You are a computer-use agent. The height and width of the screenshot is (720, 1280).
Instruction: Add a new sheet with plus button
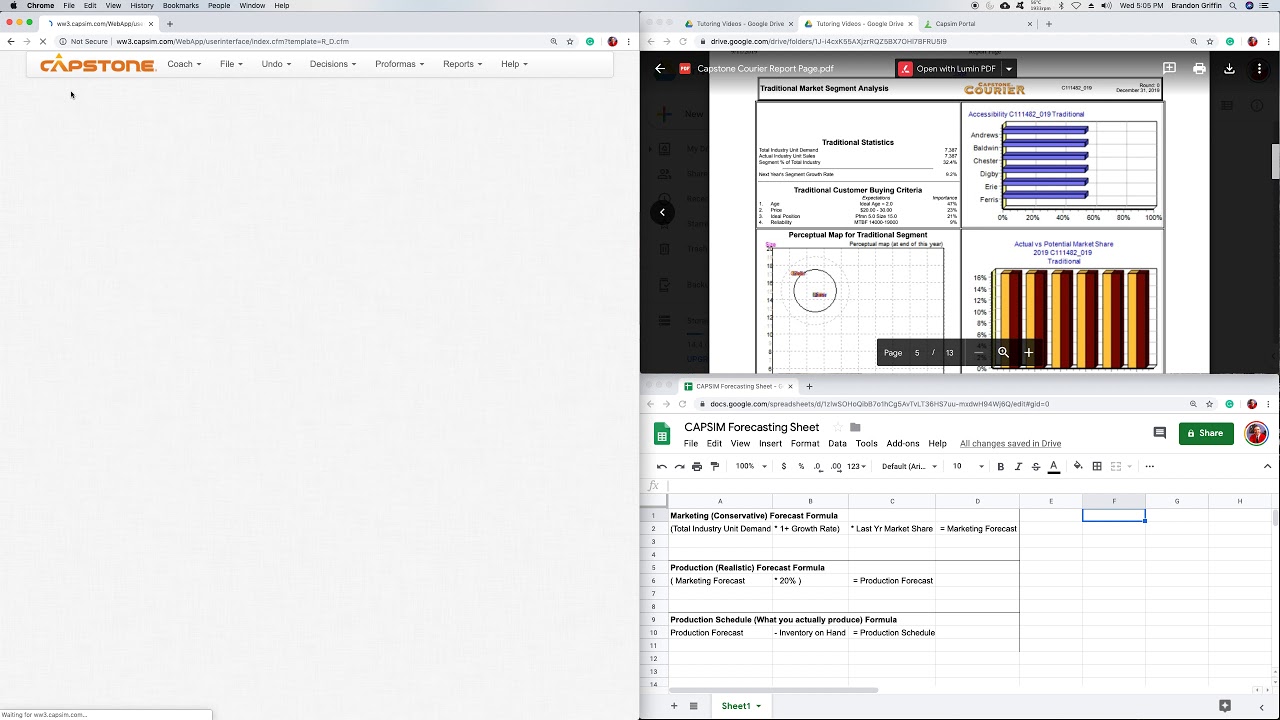pos(673,706)
